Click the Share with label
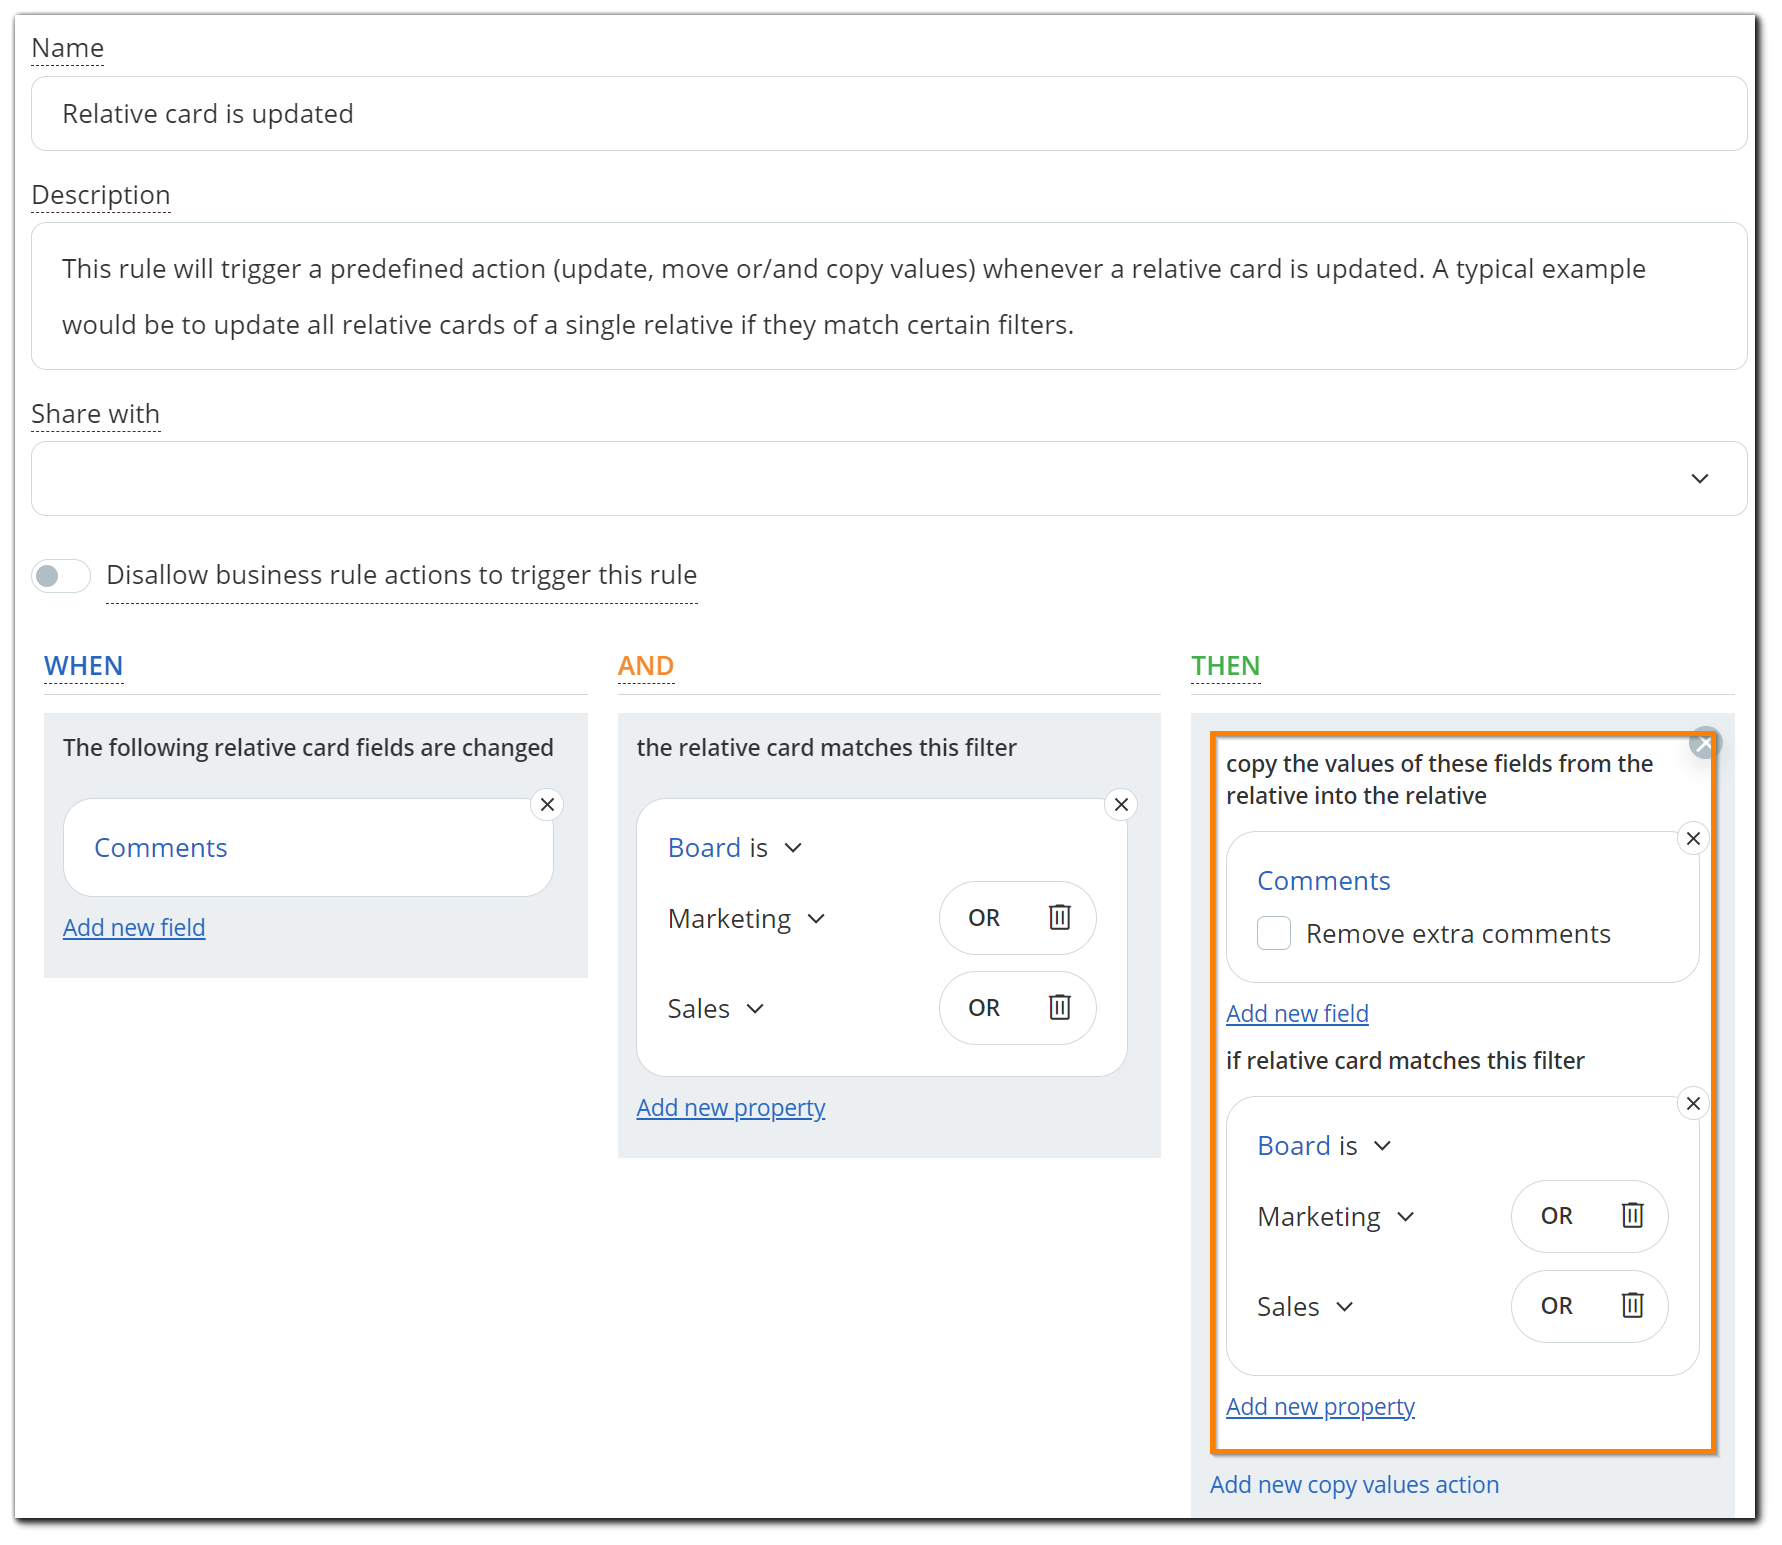Screen dimensions: 1782x1545 (x=96, y=414)
